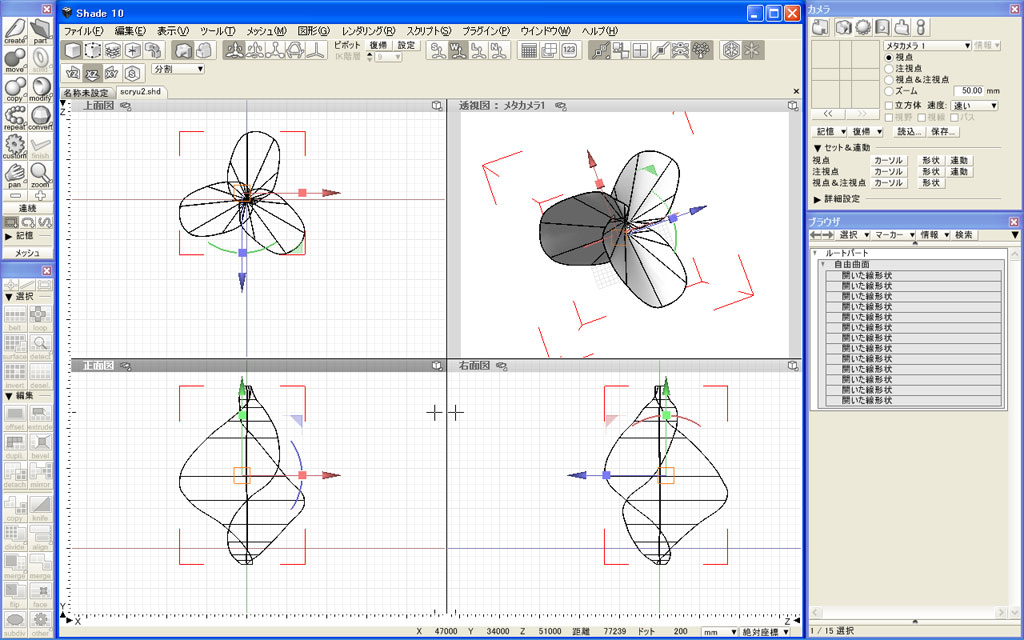This screenshot has height=640, width=1024.
Task: Click カーソル button in 視点 row
Action: coord(888,161)
